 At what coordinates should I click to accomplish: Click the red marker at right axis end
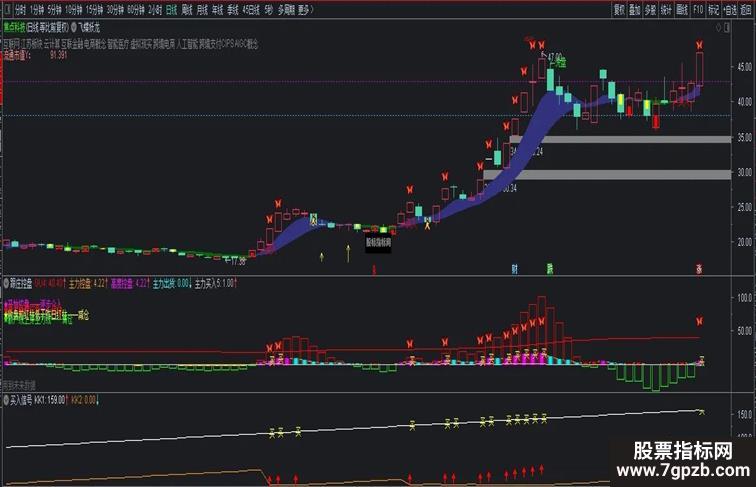(x=699, y=269)
